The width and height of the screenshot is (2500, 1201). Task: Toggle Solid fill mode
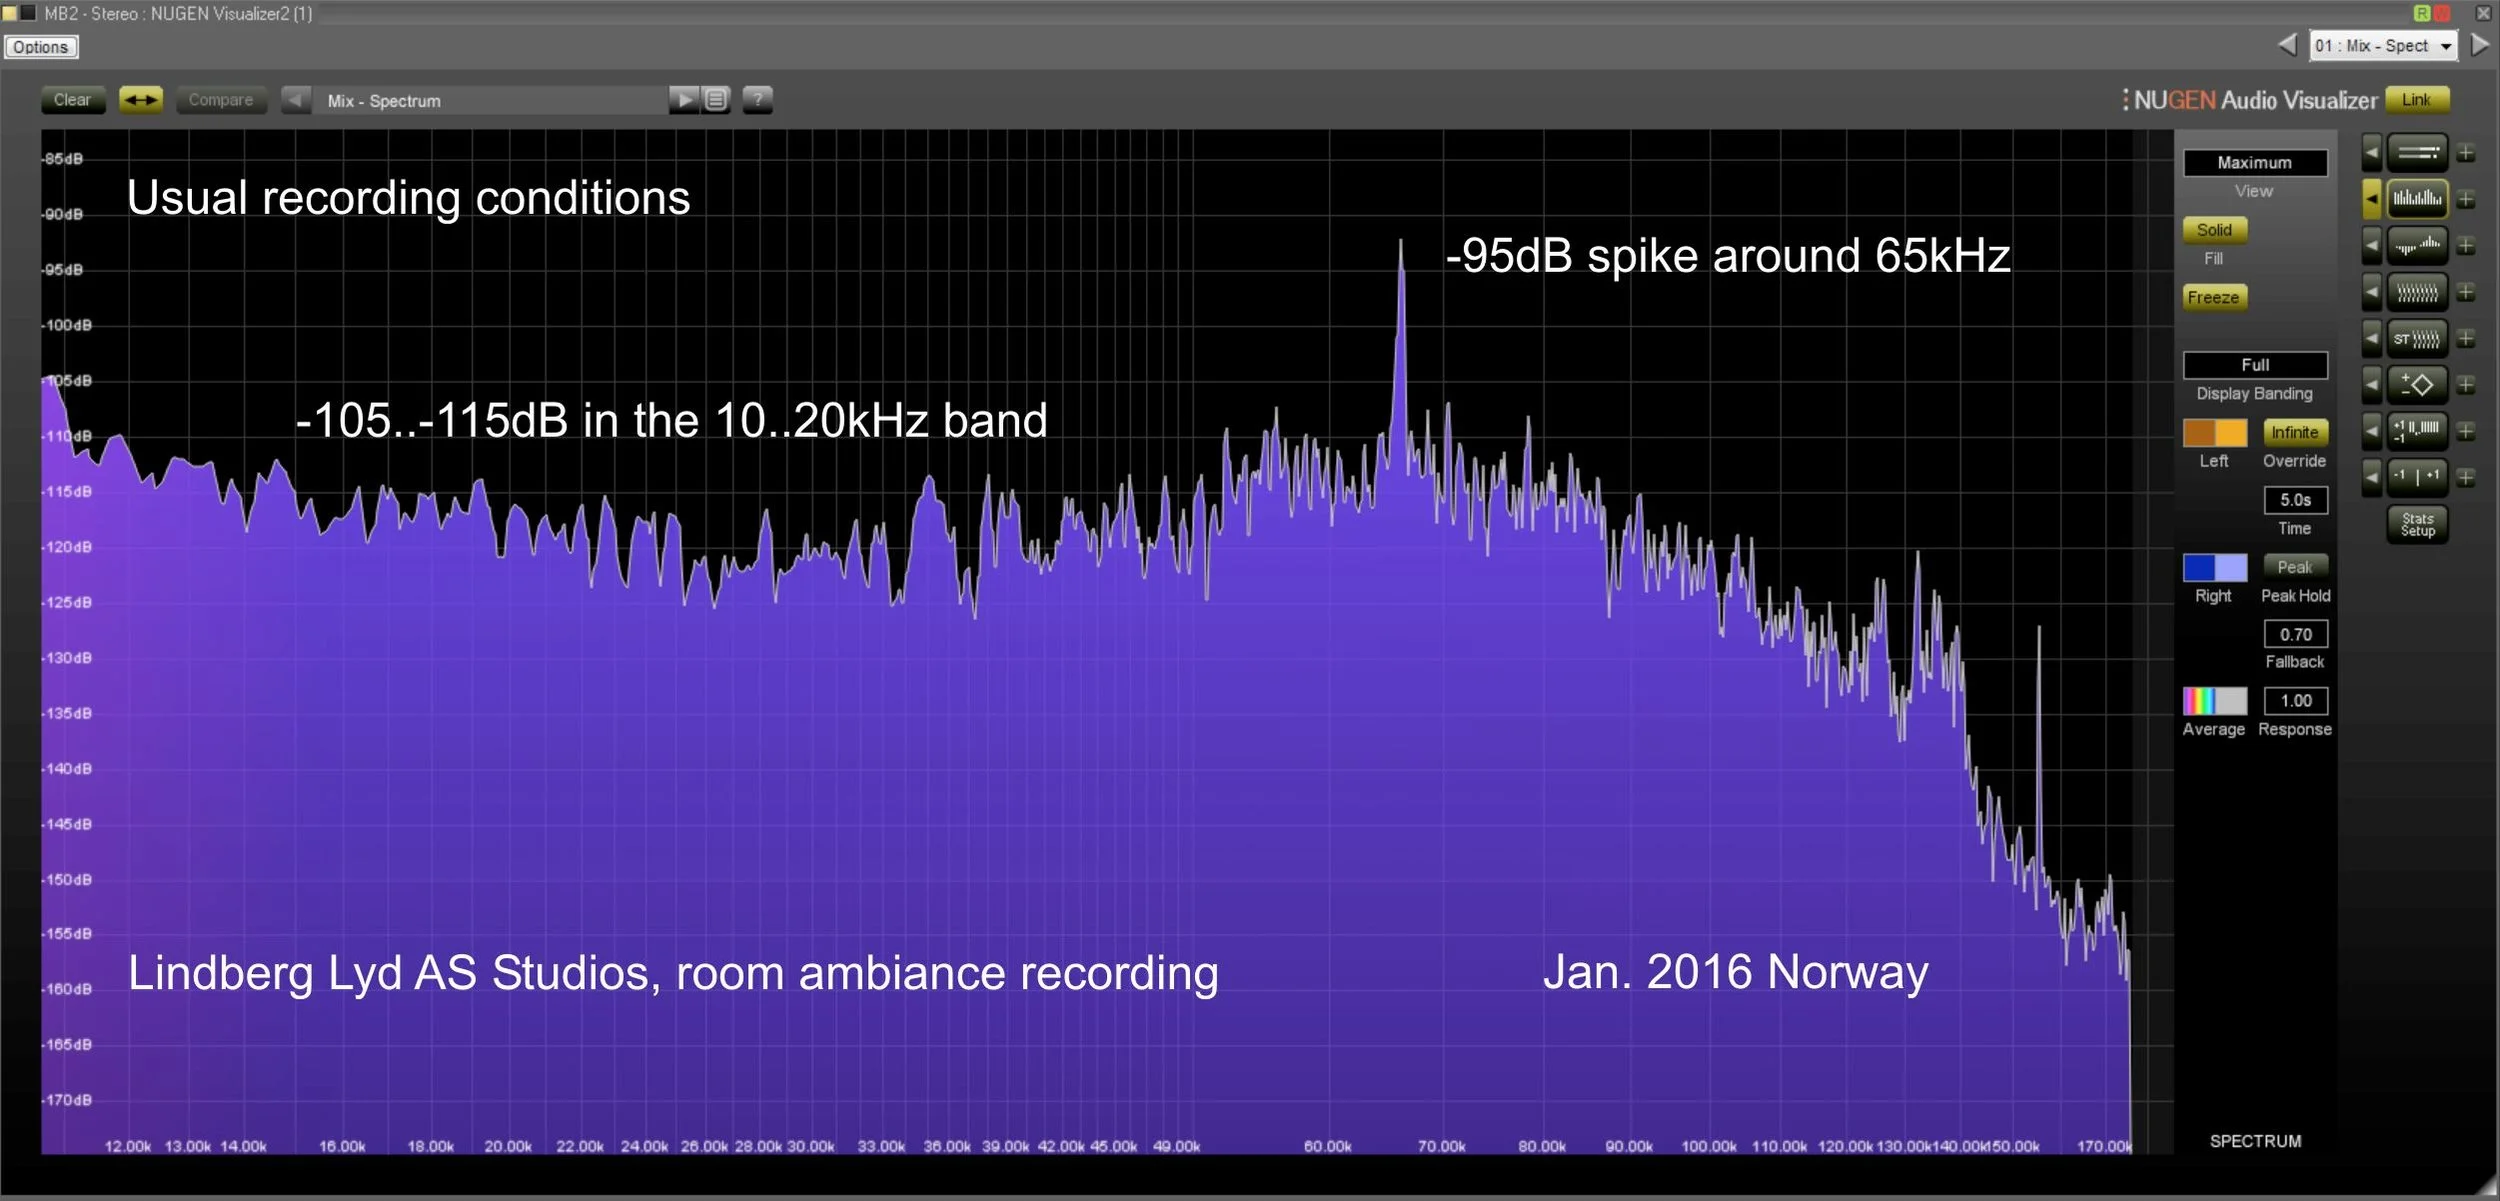[x=2214, y=230]
